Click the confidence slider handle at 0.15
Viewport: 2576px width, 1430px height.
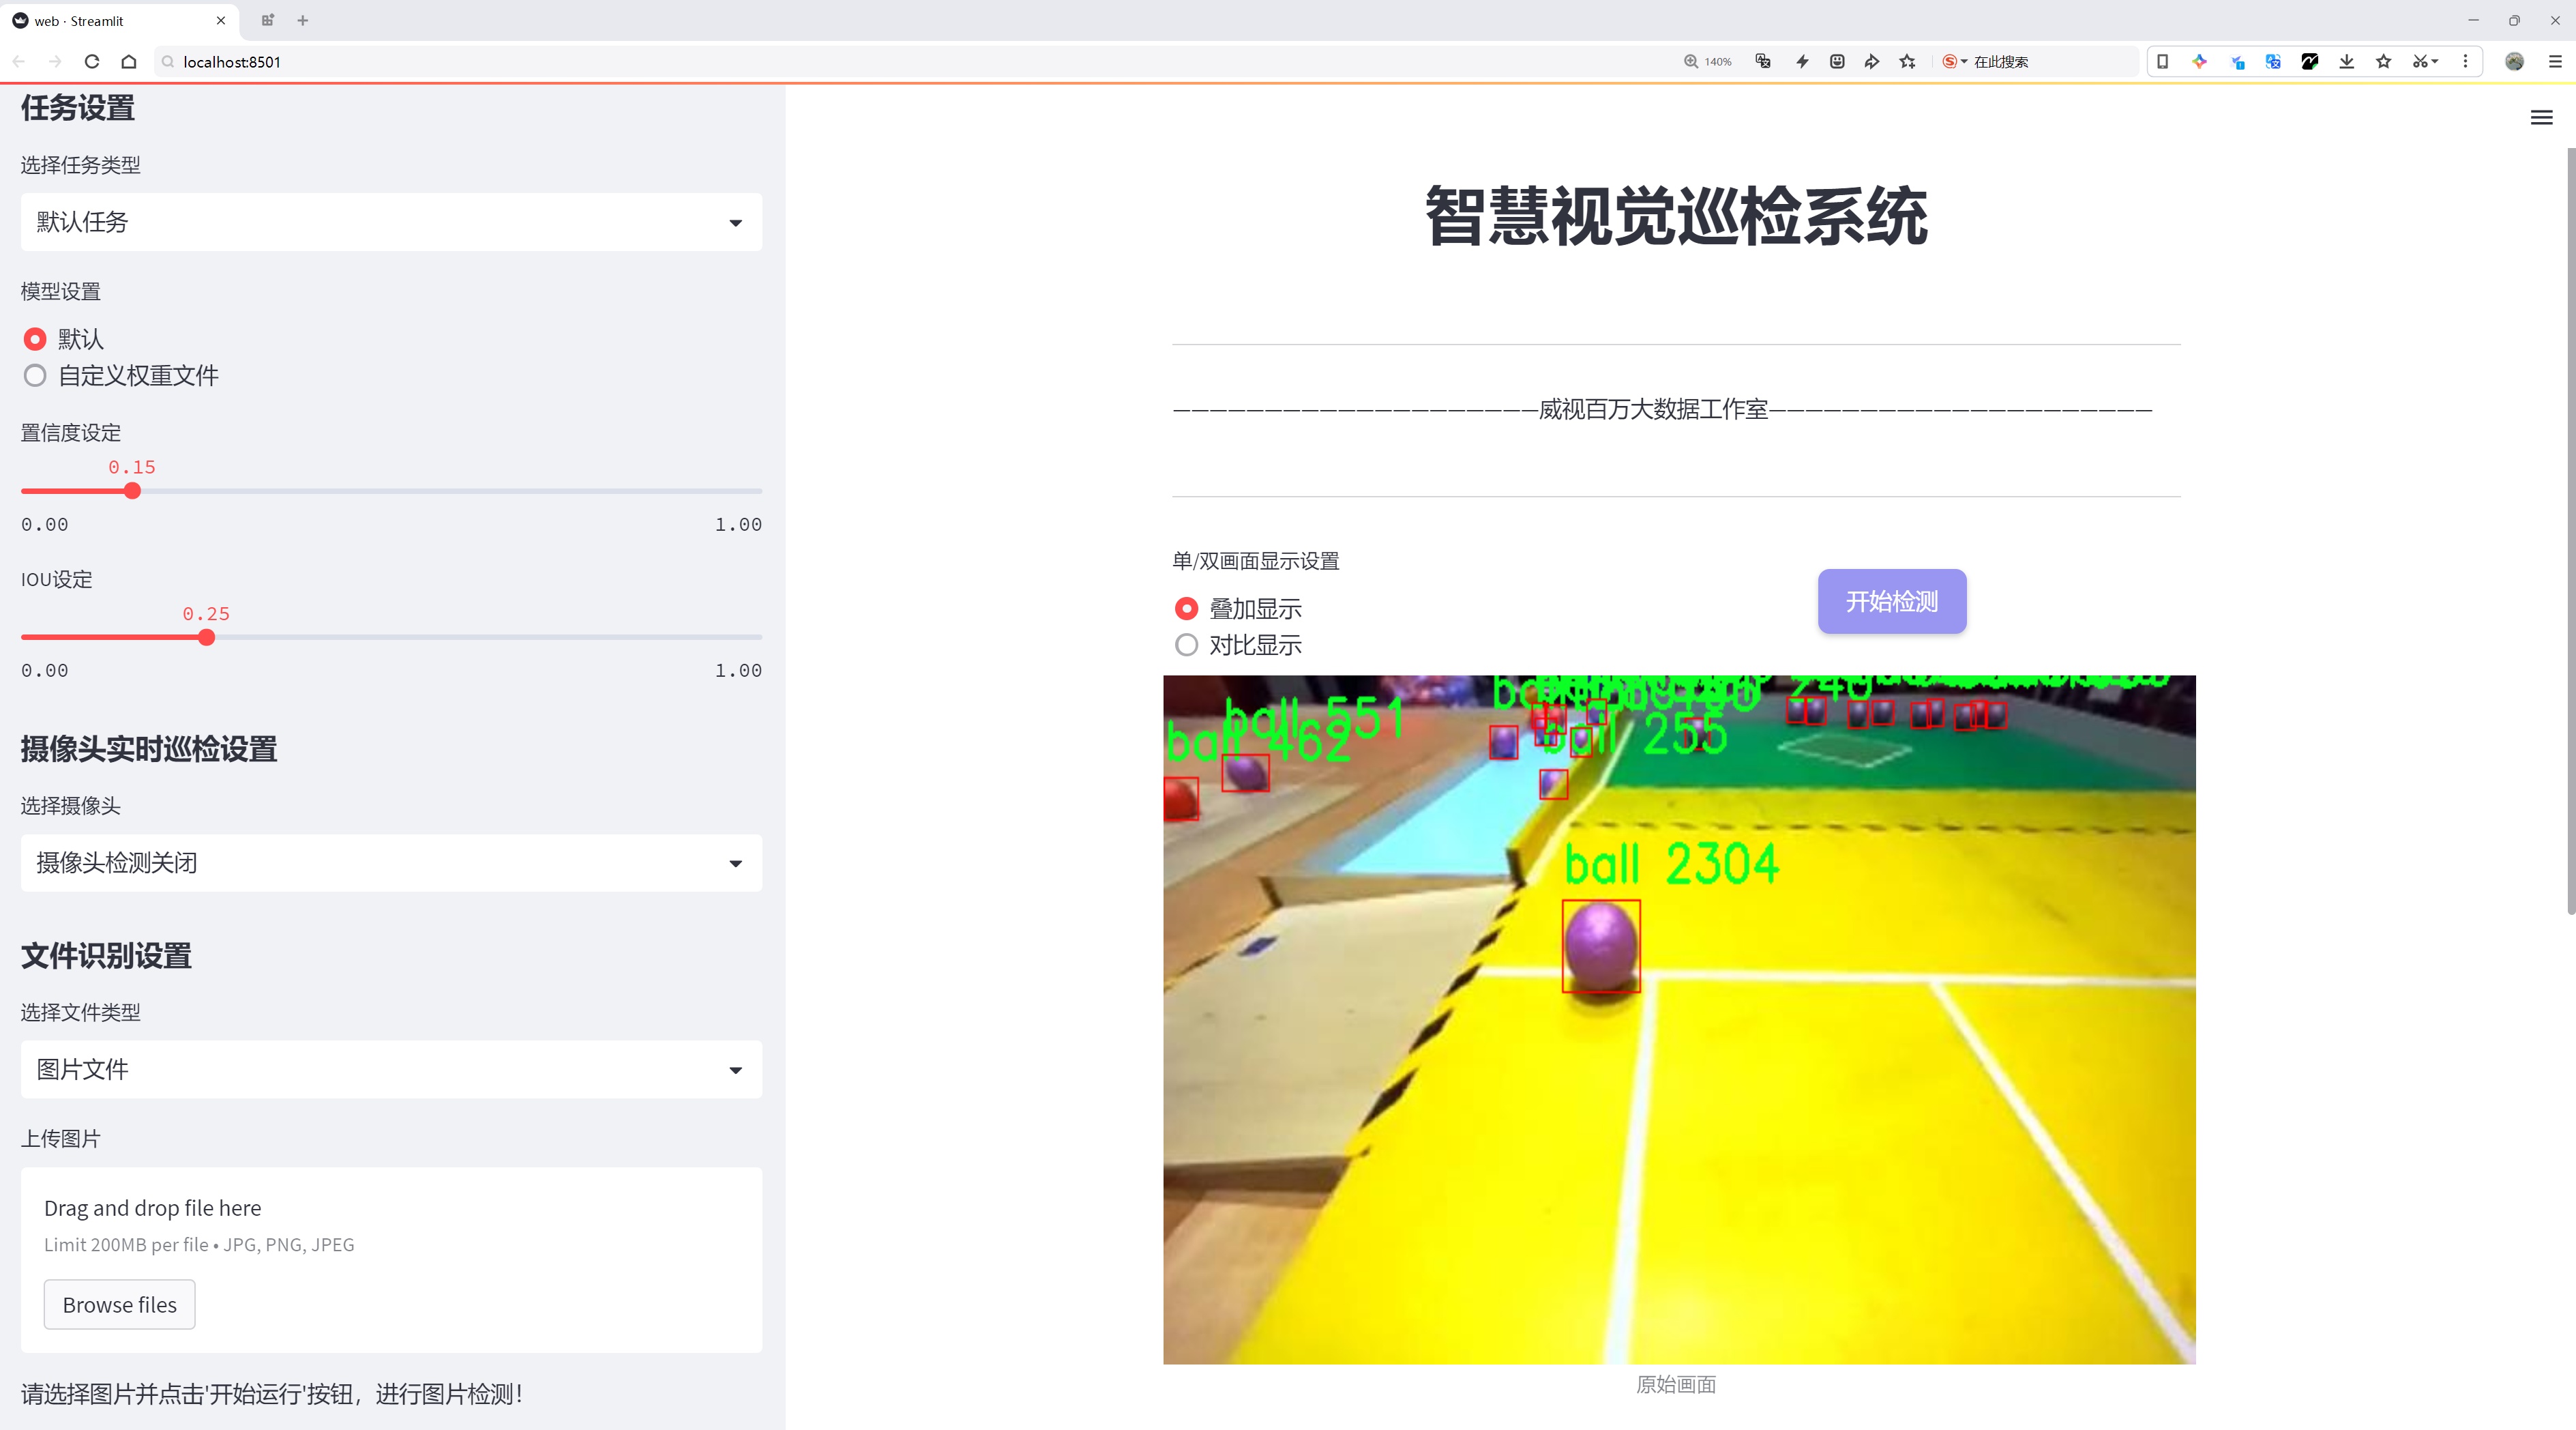coord(132,491)
